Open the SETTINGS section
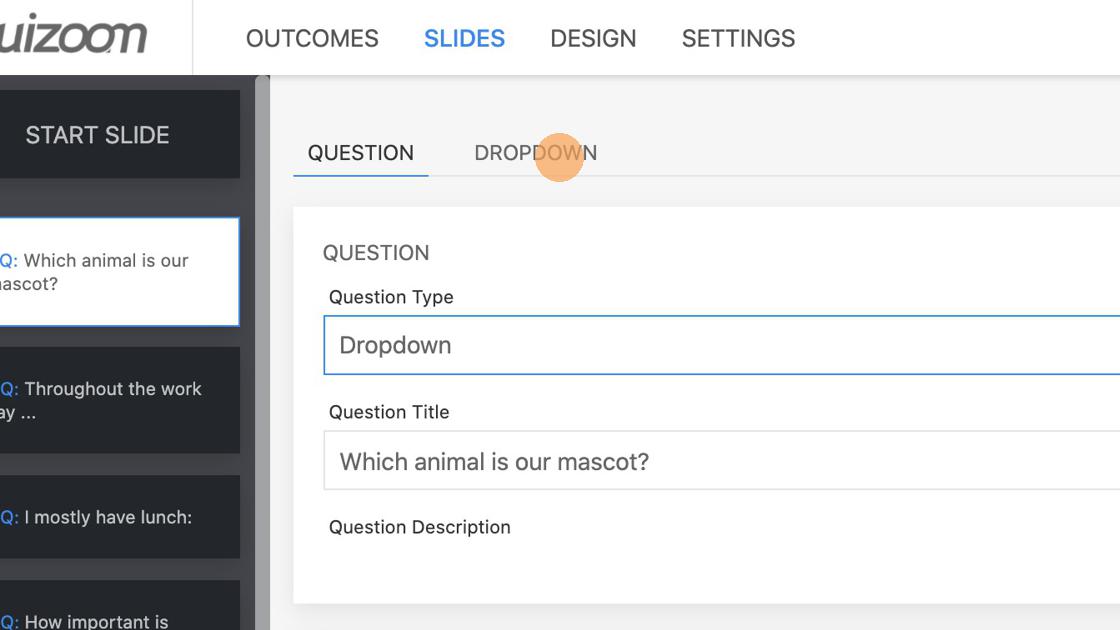This screenshot has height=630, width=1120. pos(738,39)
